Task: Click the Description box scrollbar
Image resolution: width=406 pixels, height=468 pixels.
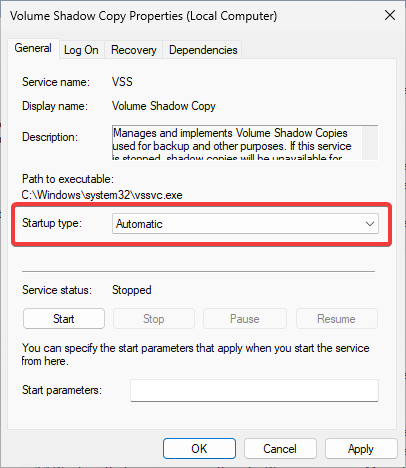Action: click(370, 143)
